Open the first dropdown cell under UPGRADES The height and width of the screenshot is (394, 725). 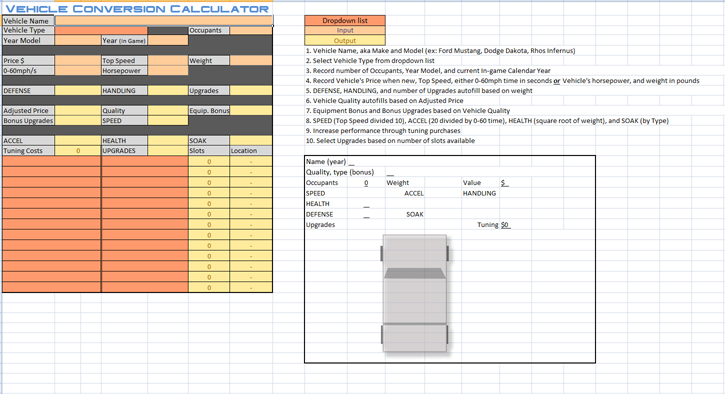point(145,161)
